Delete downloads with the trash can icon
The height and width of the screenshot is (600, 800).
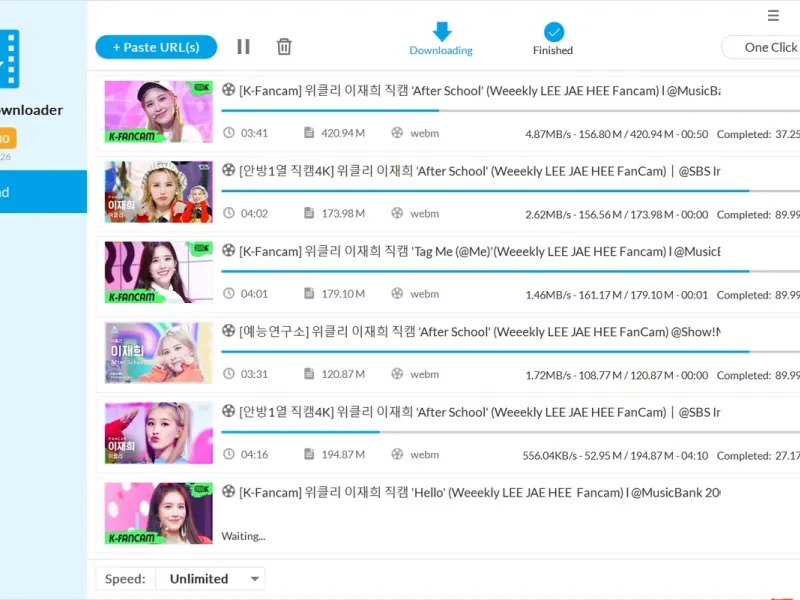(284, 46)
